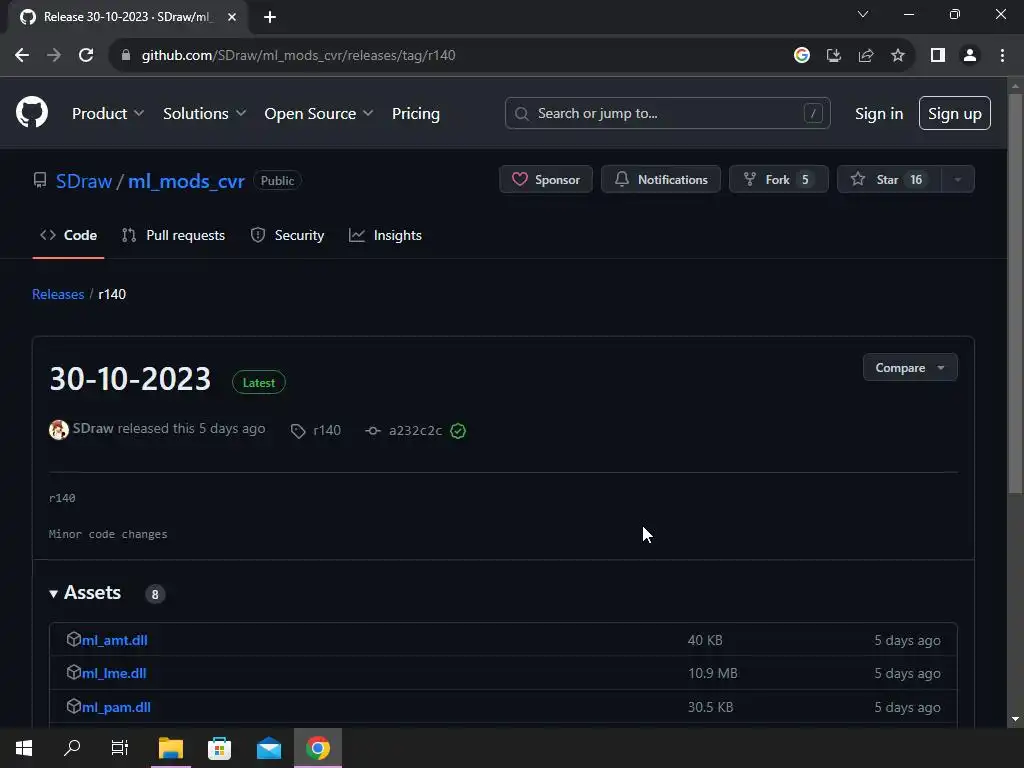Open new browser tab with plus icon

point(270,17)
